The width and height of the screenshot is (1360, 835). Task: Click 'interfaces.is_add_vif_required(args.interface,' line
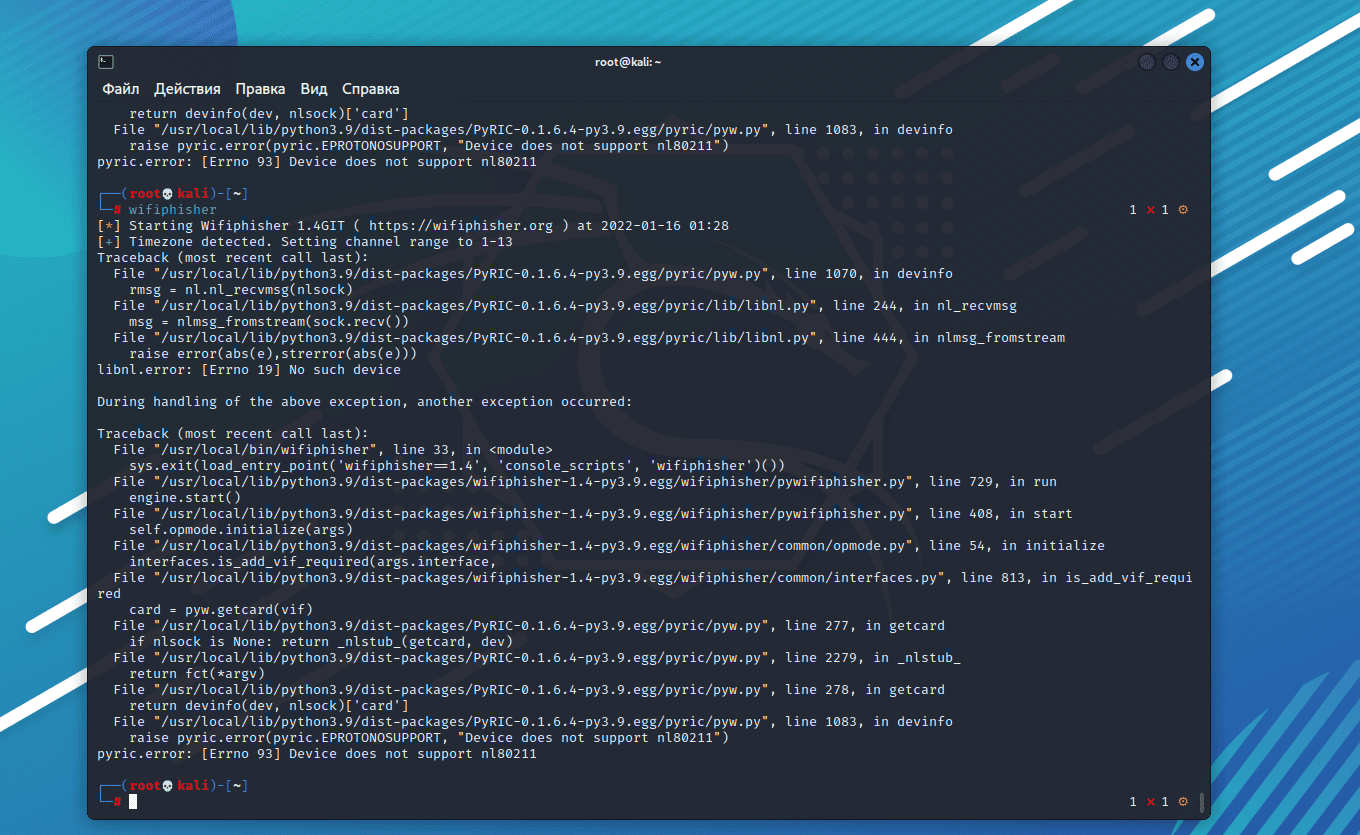(x=313, y=562)
